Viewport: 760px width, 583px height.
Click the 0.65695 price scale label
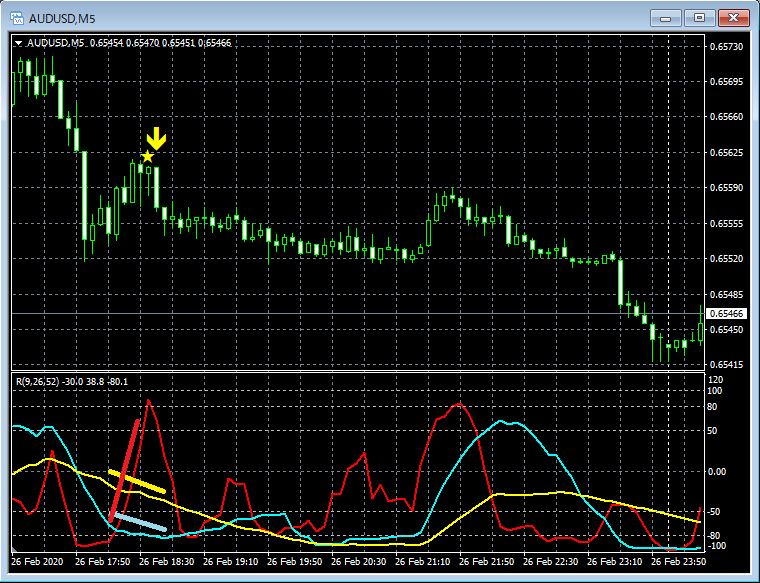click(x=726, y=82)
